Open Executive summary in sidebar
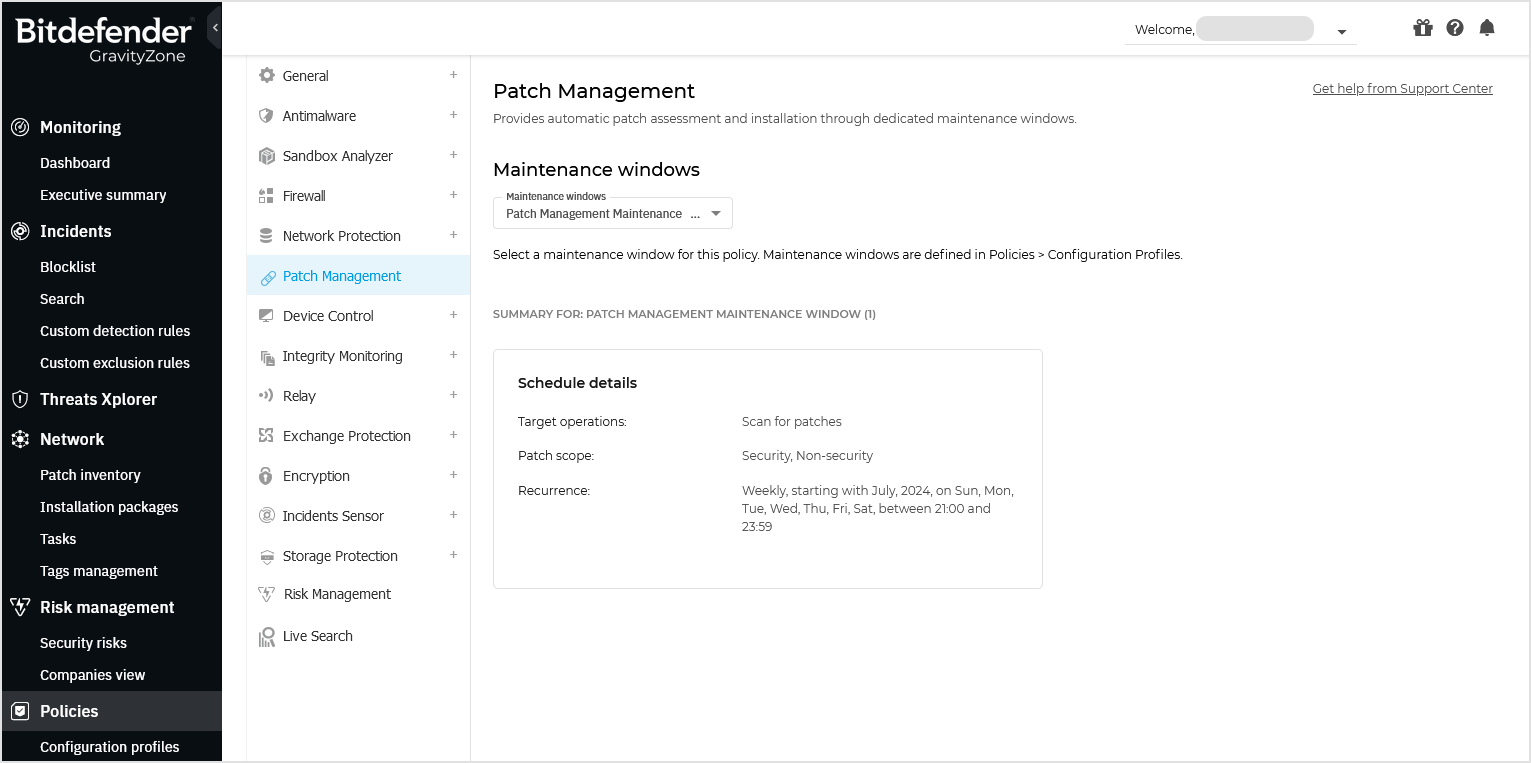Viewport: 1531px width, 763px height. pyautogui.click(x=103, y=195)
